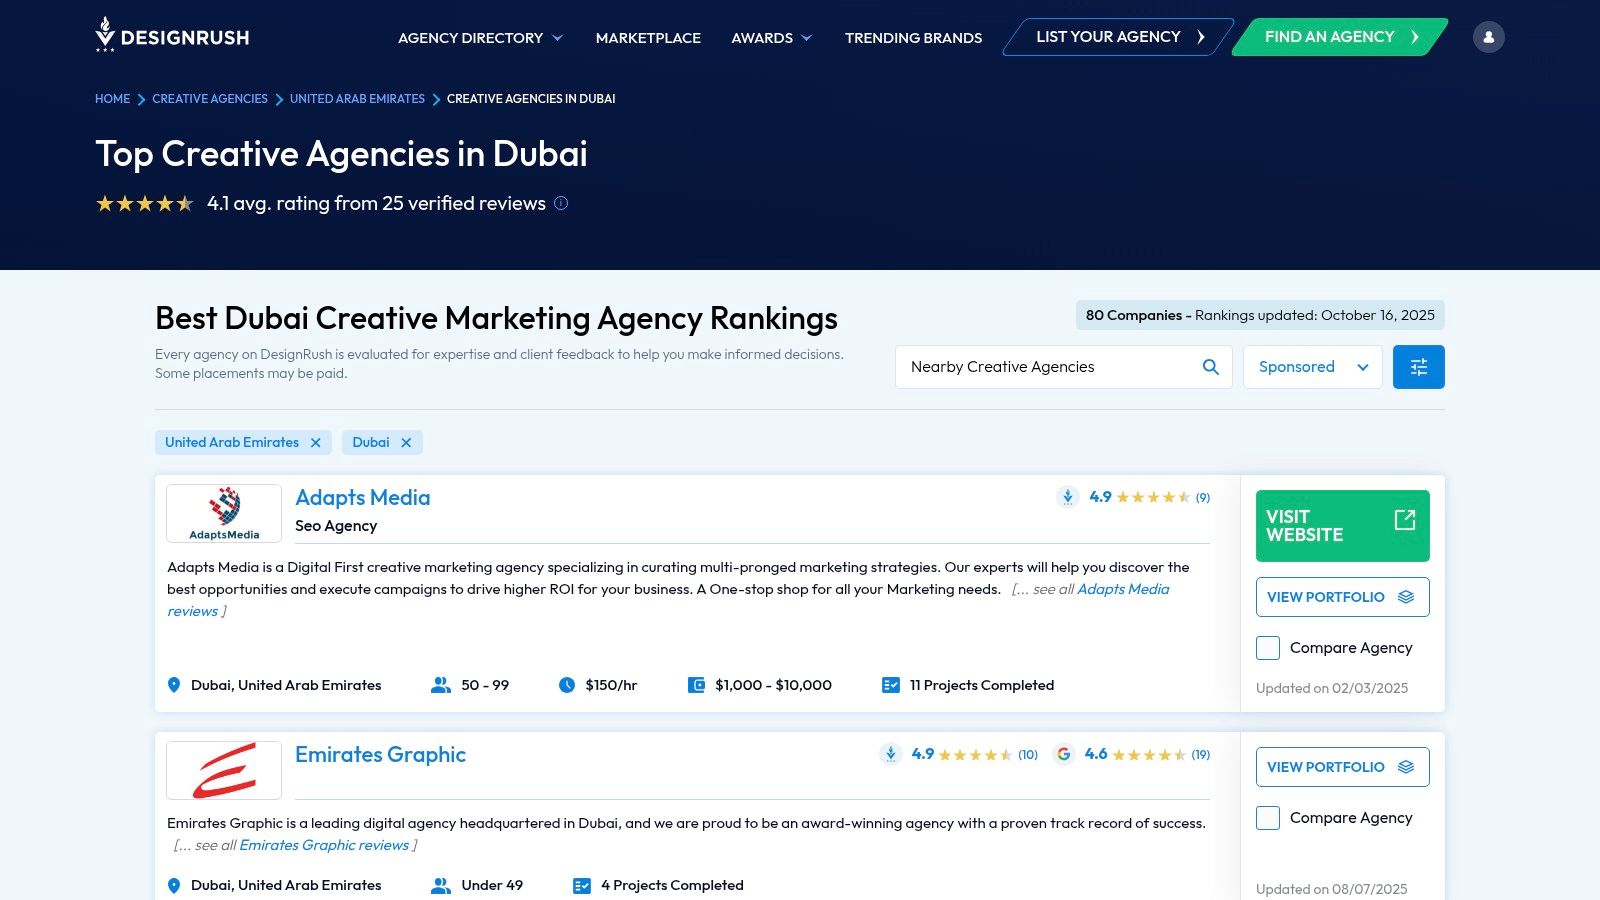
Task: Click the Adapts Media star rating
Action: (x=1153, y=497)
